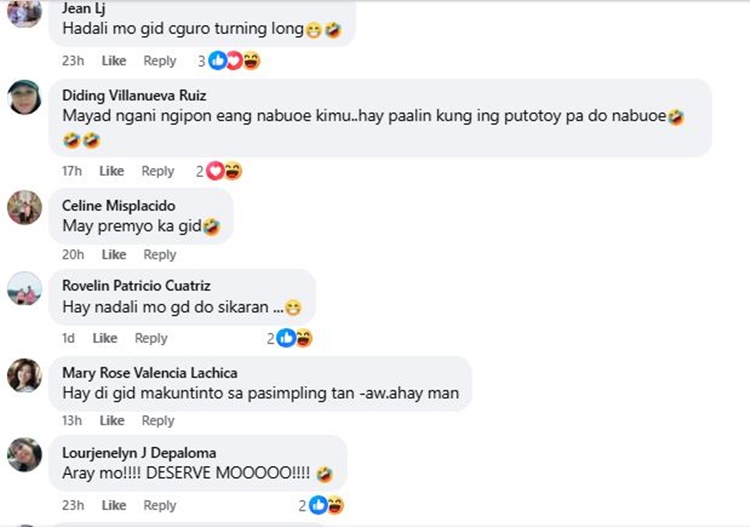Viewport: 750px width, 527px height.
Task: Like Lourjenelyn J Depaloma's comment
Action: (114, 505)
